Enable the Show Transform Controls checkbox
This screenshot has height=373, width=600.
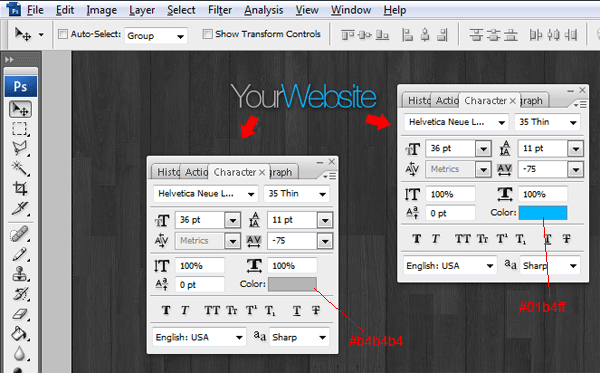click(207, 34)
